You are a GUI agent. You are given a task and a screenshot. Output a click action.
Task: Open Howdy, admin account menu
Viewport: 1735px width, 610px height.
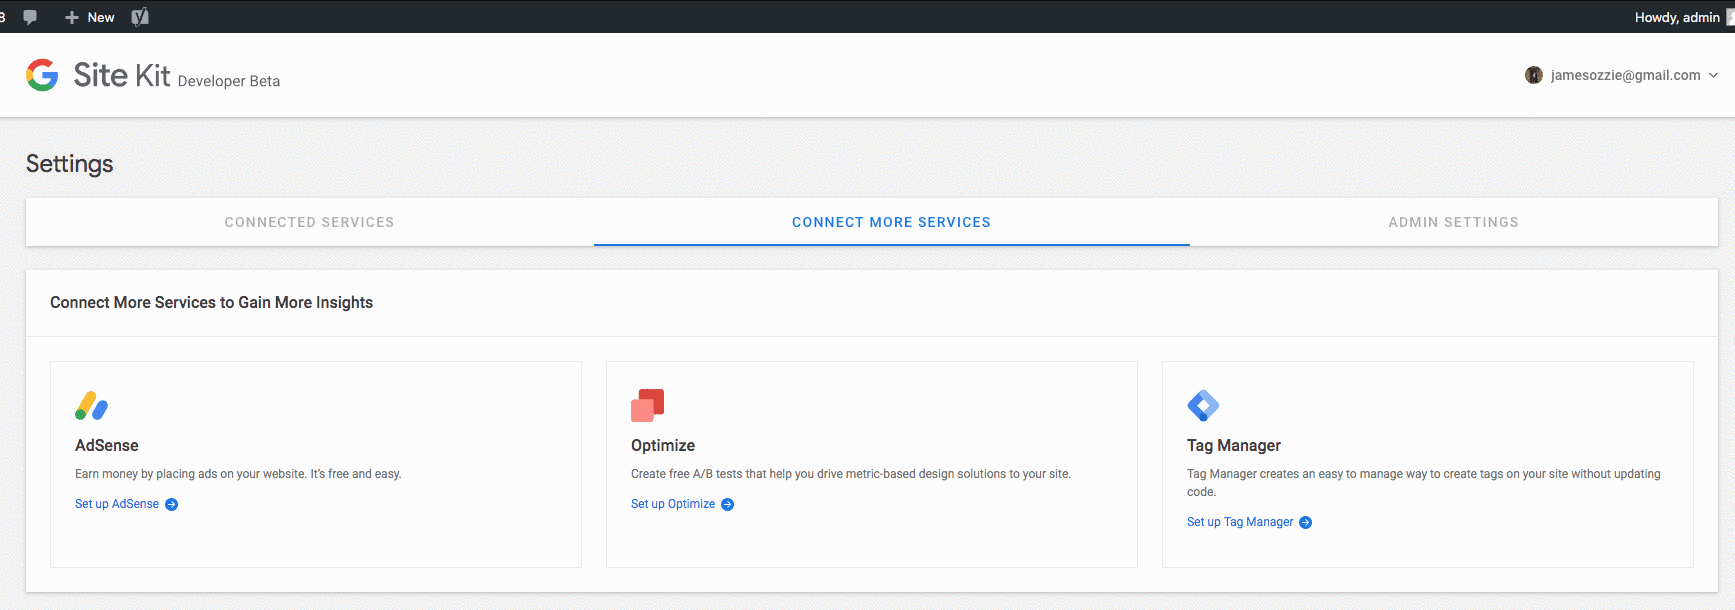point(1683,17)
